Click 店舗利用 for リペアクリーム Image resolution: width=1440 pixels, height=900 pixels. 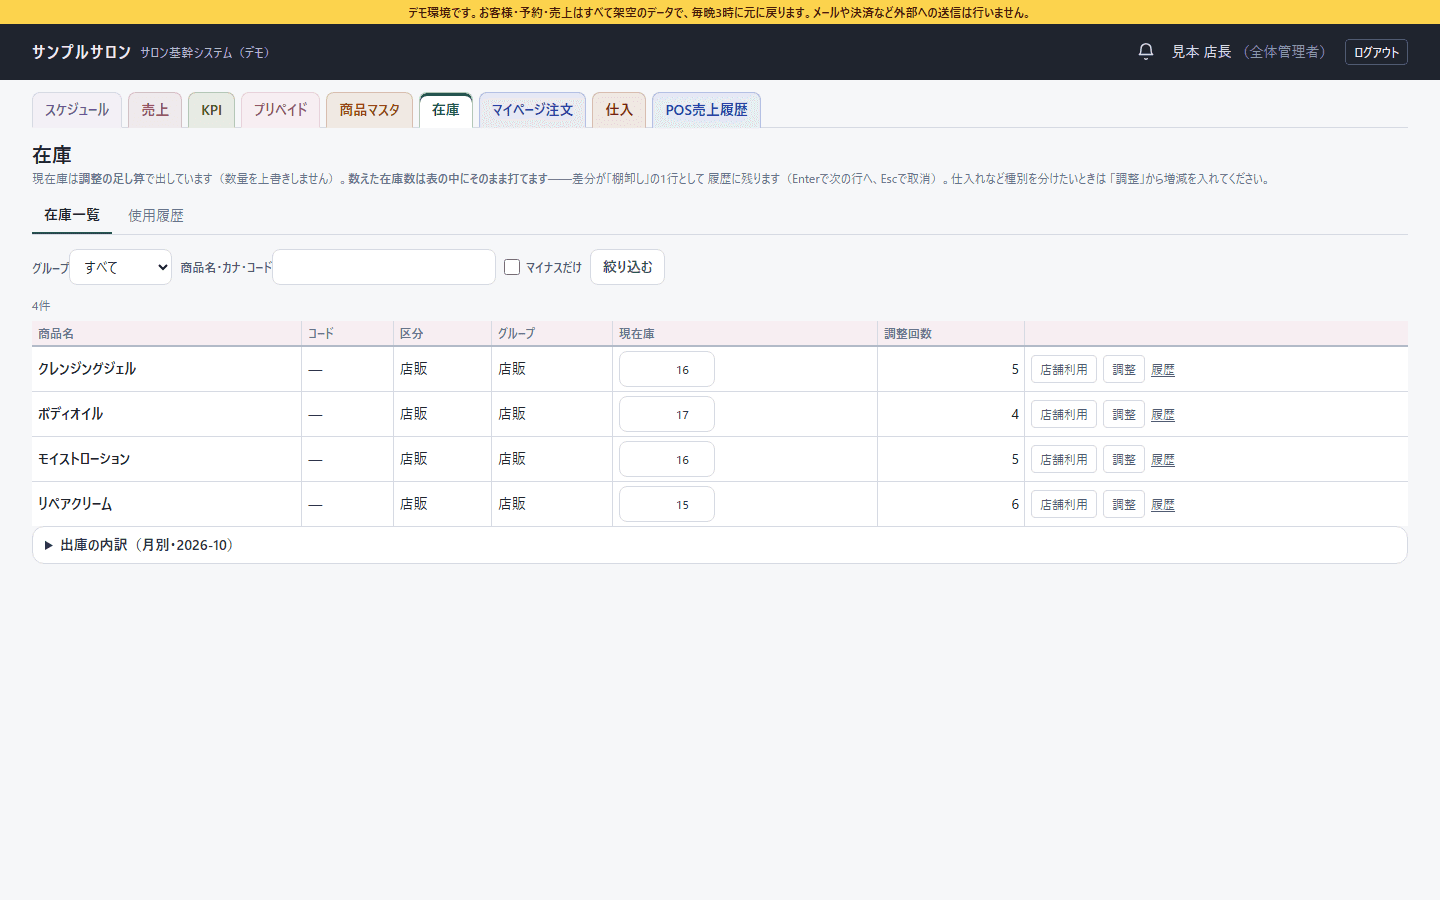[1064, 504]
